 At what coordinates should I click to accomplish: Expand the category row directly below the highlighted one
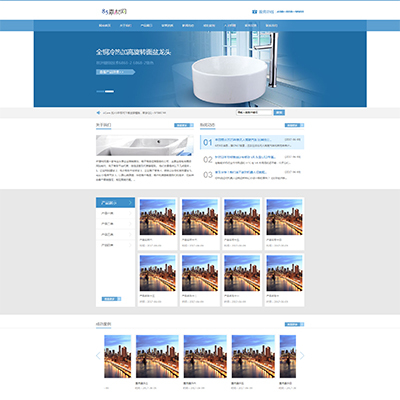point(130,213)
